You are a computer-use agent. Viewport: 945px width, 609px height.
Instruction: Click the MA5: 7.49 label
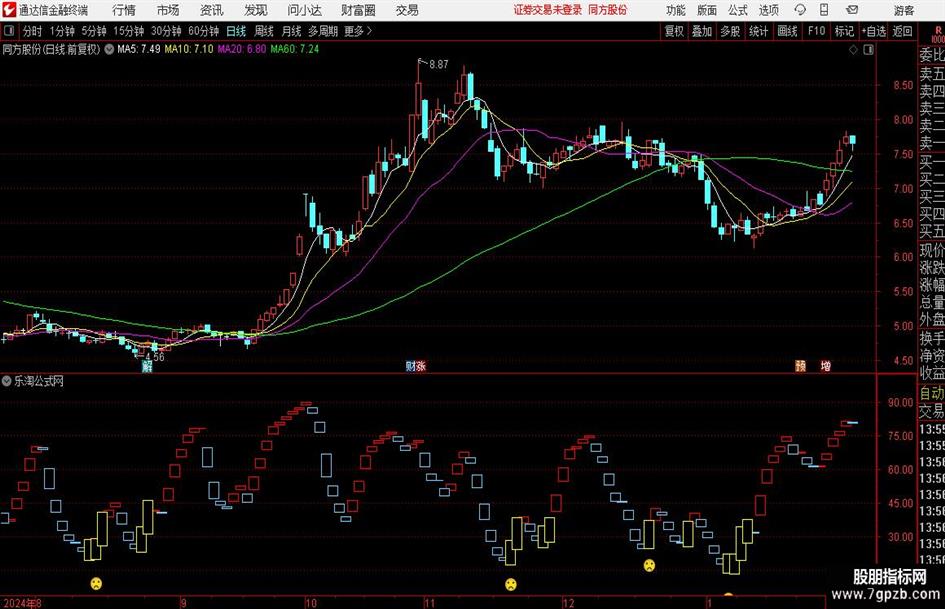tap(139, 49)
